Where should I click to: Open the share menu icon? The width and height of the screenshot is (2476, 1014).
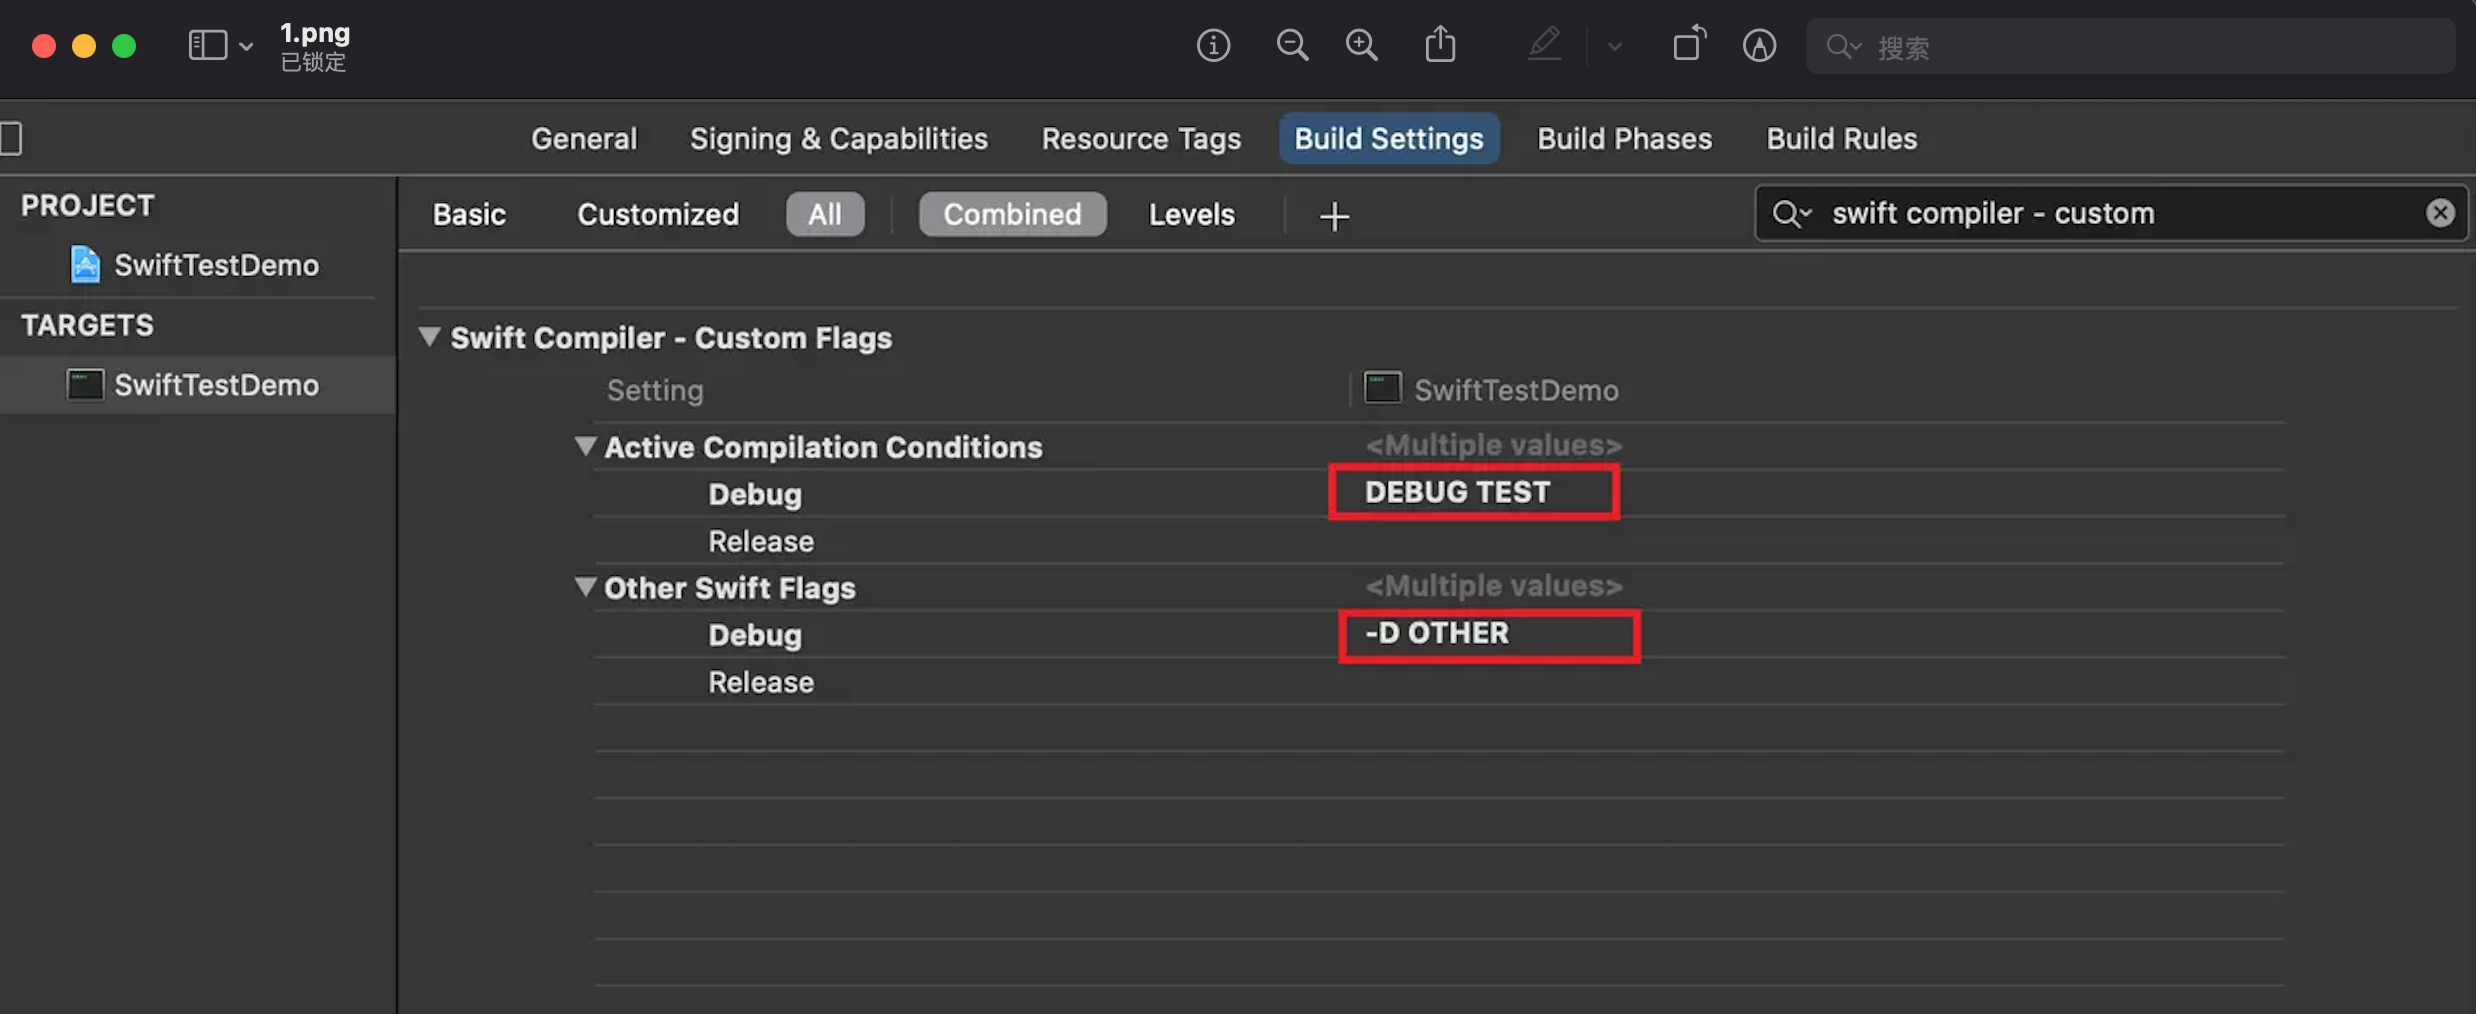tap(1440, 46)
